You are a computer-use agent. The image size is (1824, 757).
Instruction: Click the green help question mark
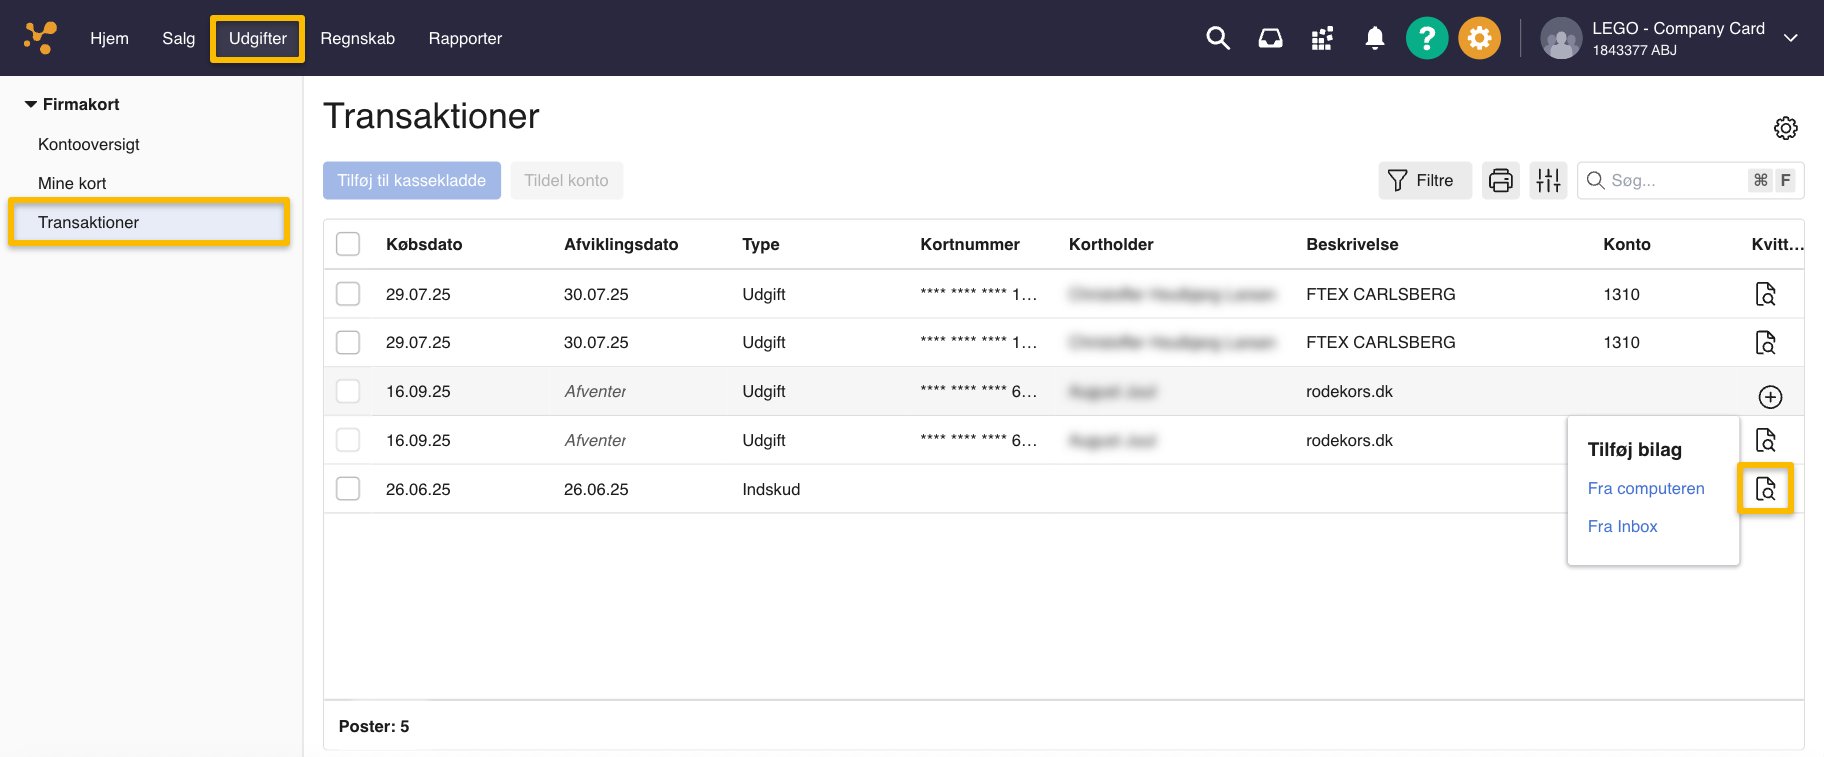coord(1426,39)
